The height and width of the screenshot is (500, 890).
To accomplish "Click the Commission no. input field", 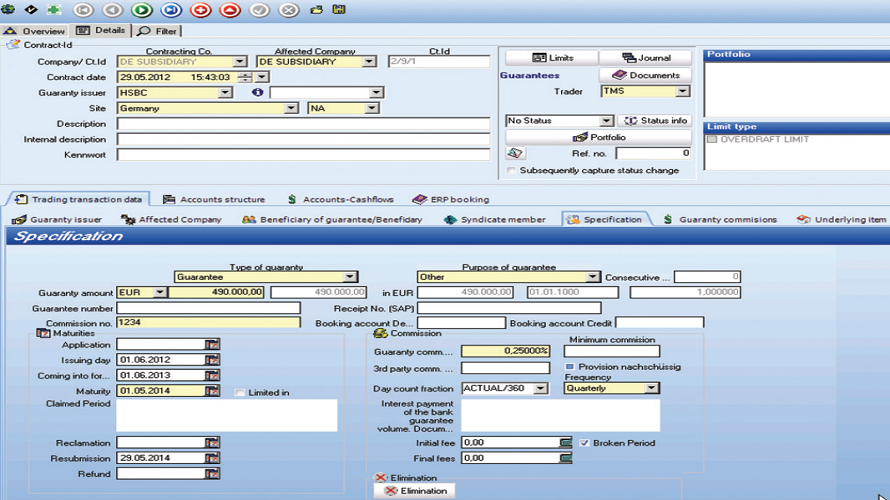I will pos(208,323).
